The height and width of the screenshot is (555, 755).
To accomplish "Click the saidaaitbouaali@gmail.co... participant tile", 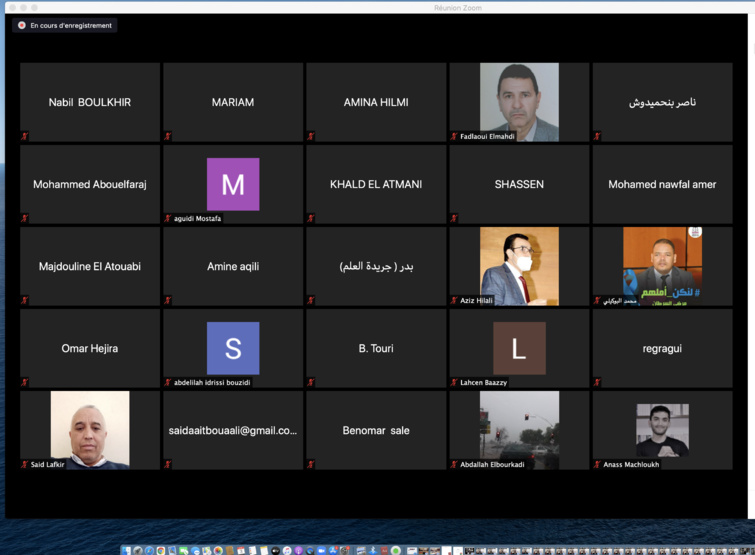I will click(x=233, y=430).
